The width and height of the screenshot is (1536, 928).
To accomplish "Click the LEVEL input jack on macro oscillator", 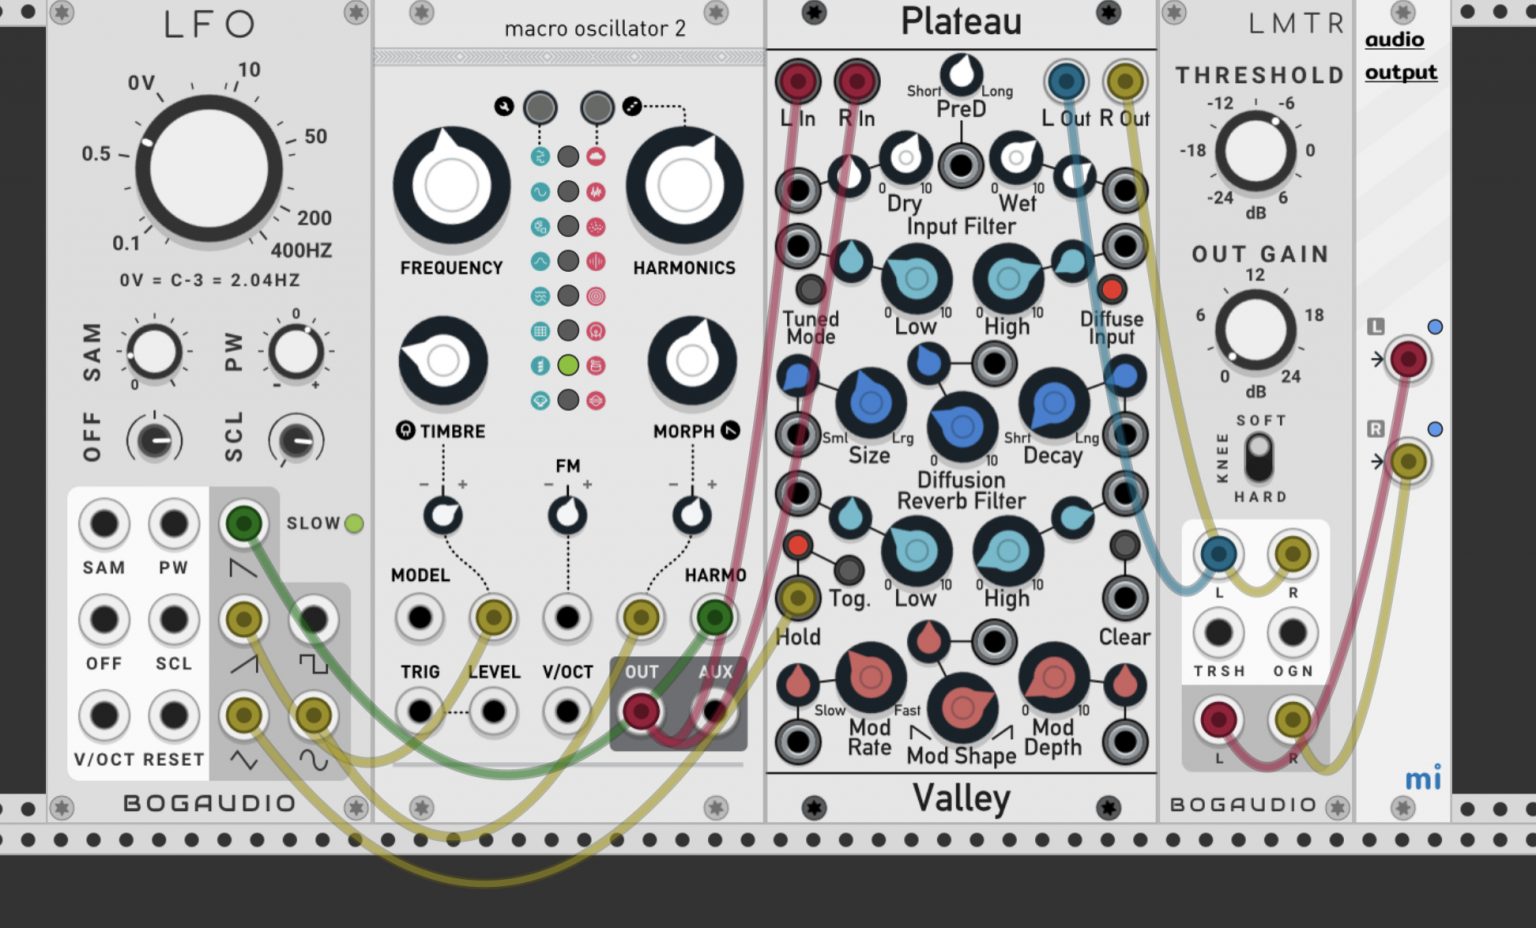I will coord(493,712).
